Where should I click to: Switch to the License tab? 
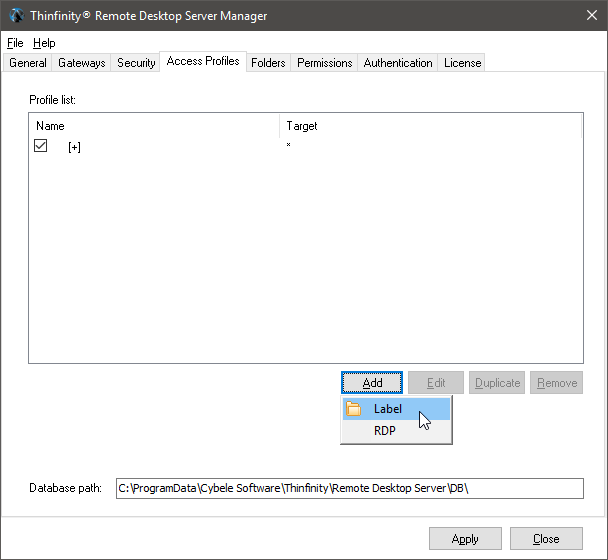point(462,63)
